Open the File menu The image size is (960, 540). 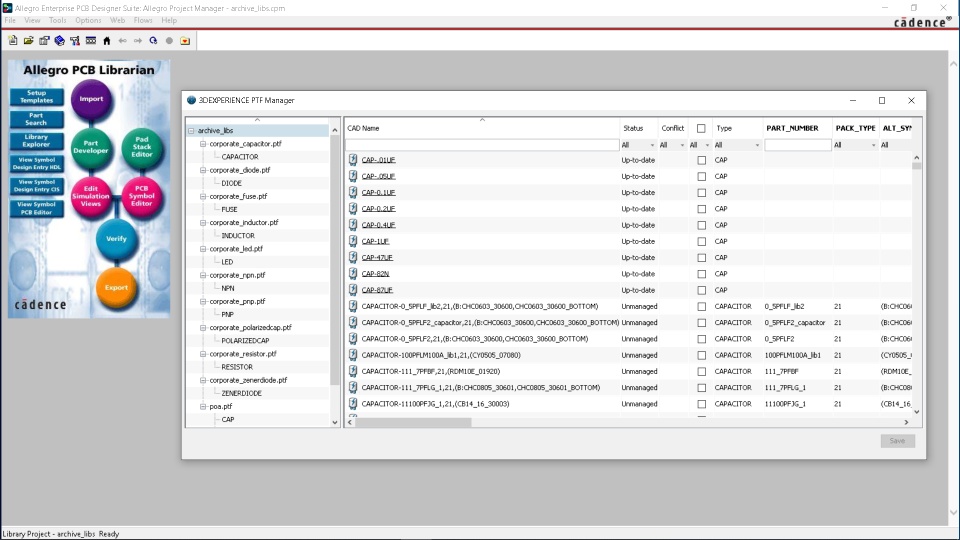tap(10, 20)
